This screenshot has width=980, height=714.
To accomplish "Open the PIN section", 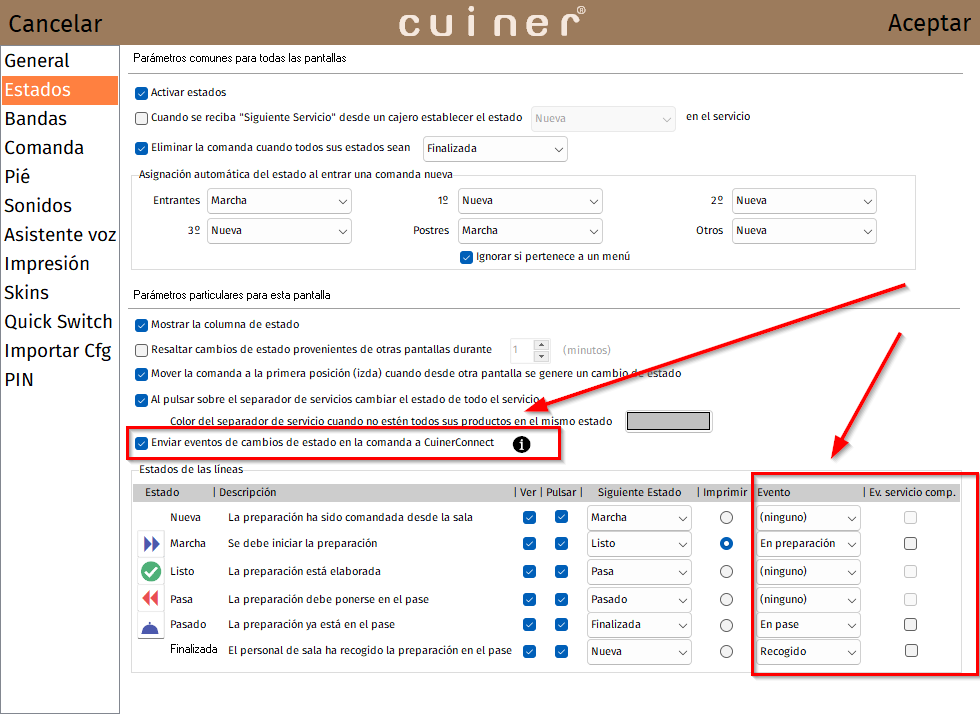I will pos(60,380).
